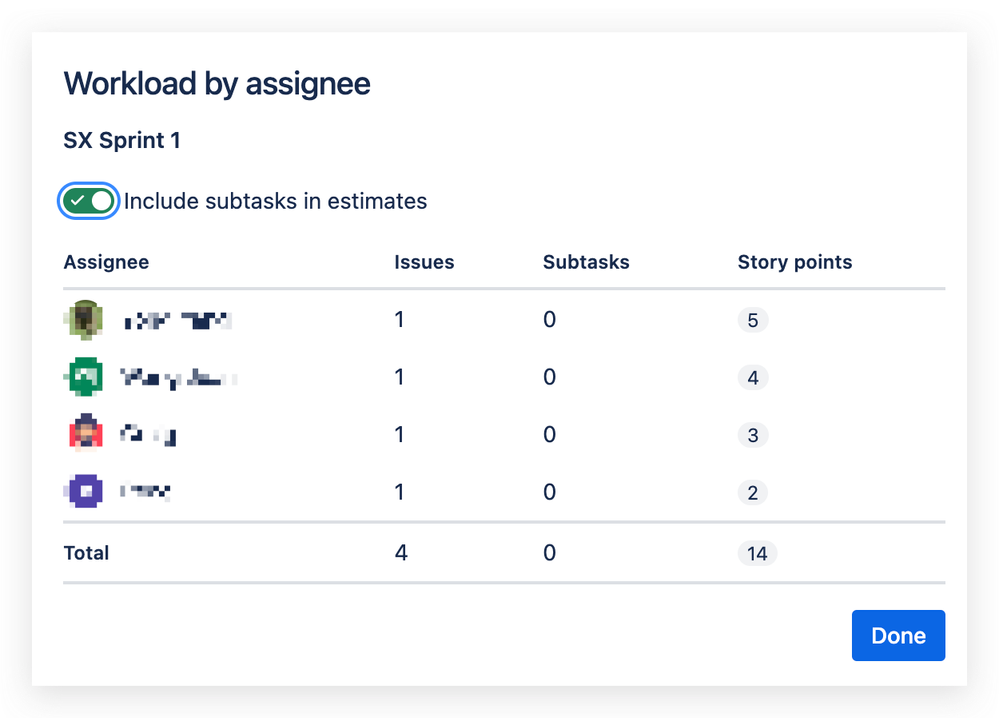Click the total story points badge 14
This screenshot has height=718, width=999.
pos(757,553)
